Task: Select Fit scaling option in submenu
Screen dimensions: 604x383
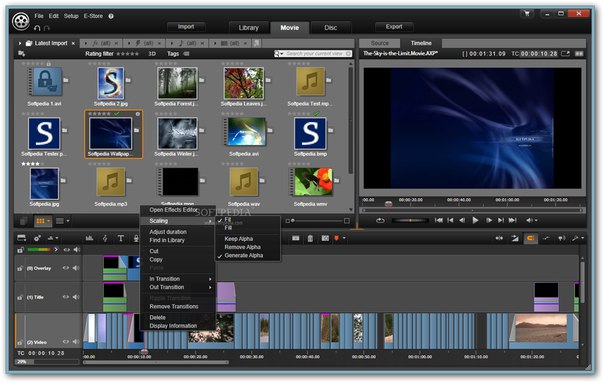Action: 228,219
